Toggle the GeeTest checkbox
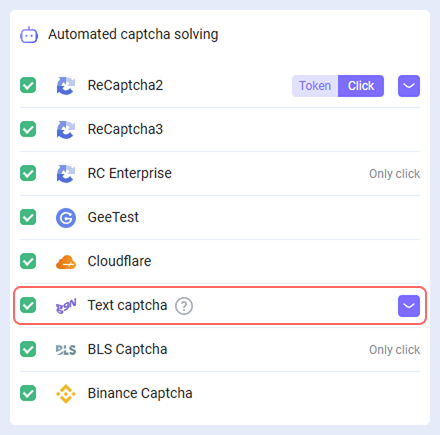Screen dimensions: 440x435 pyautogui.click(x=28, y=217)
